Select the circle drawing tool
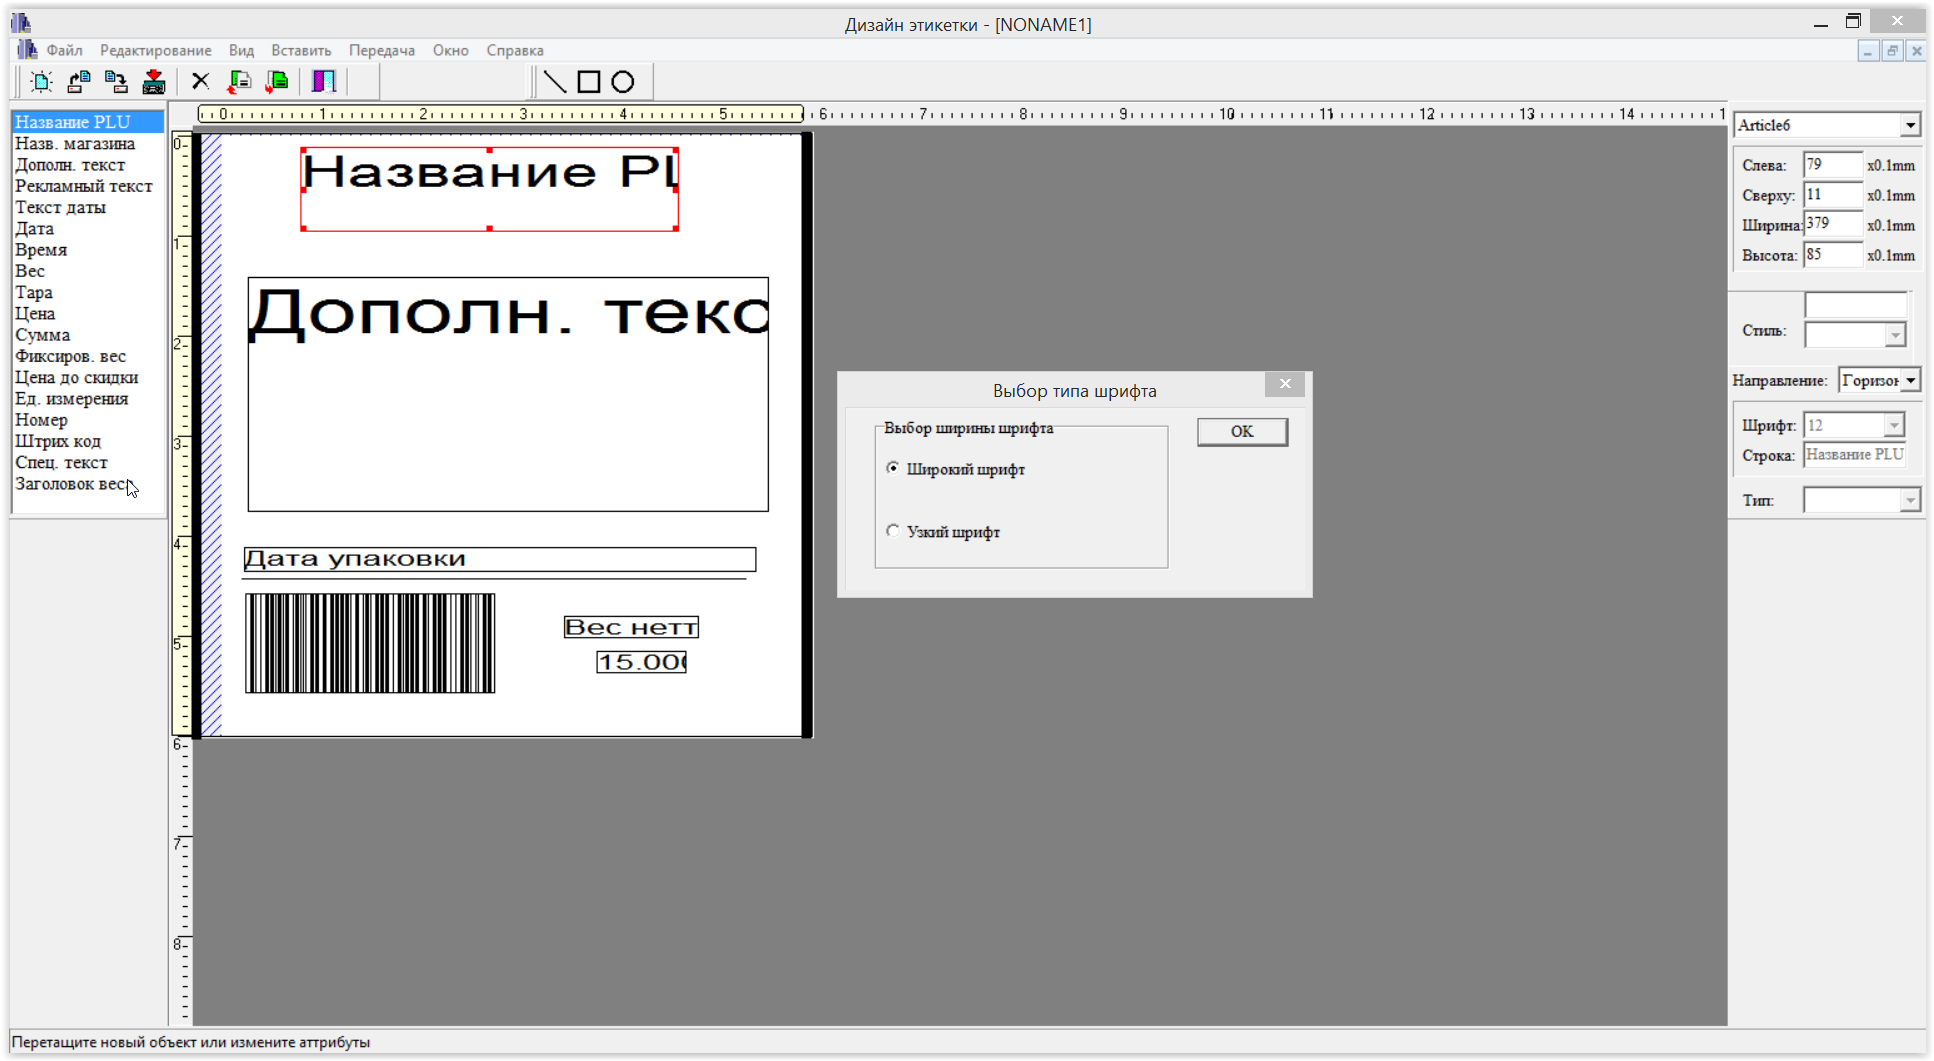Screen dimensions: 1934x1061 (623, 82)
